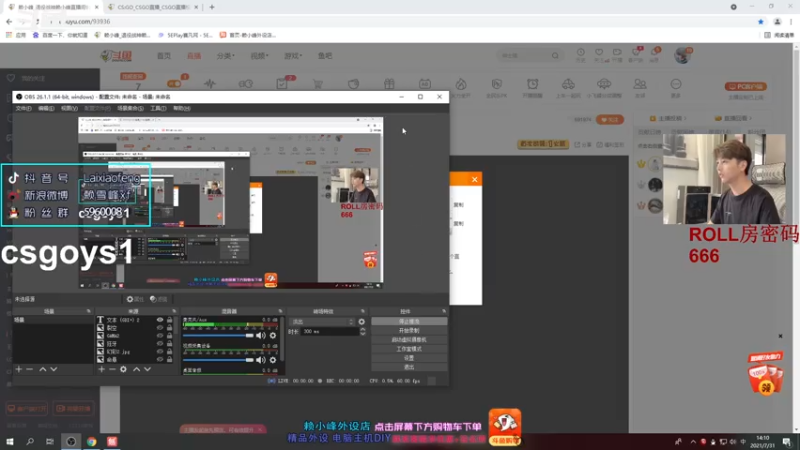Select the scene entry in scenes list
This screenshot has width=800, height=450.
click(53, 320)
